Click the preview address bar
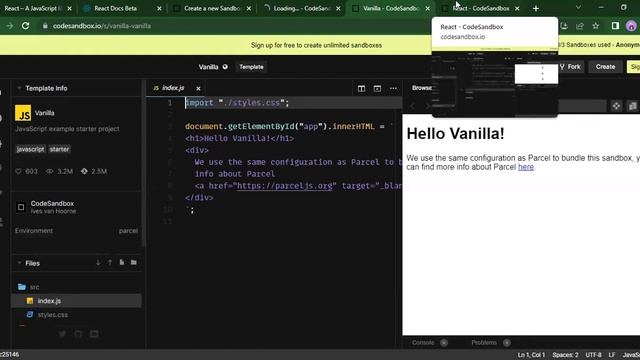 [x=582, y=106]
